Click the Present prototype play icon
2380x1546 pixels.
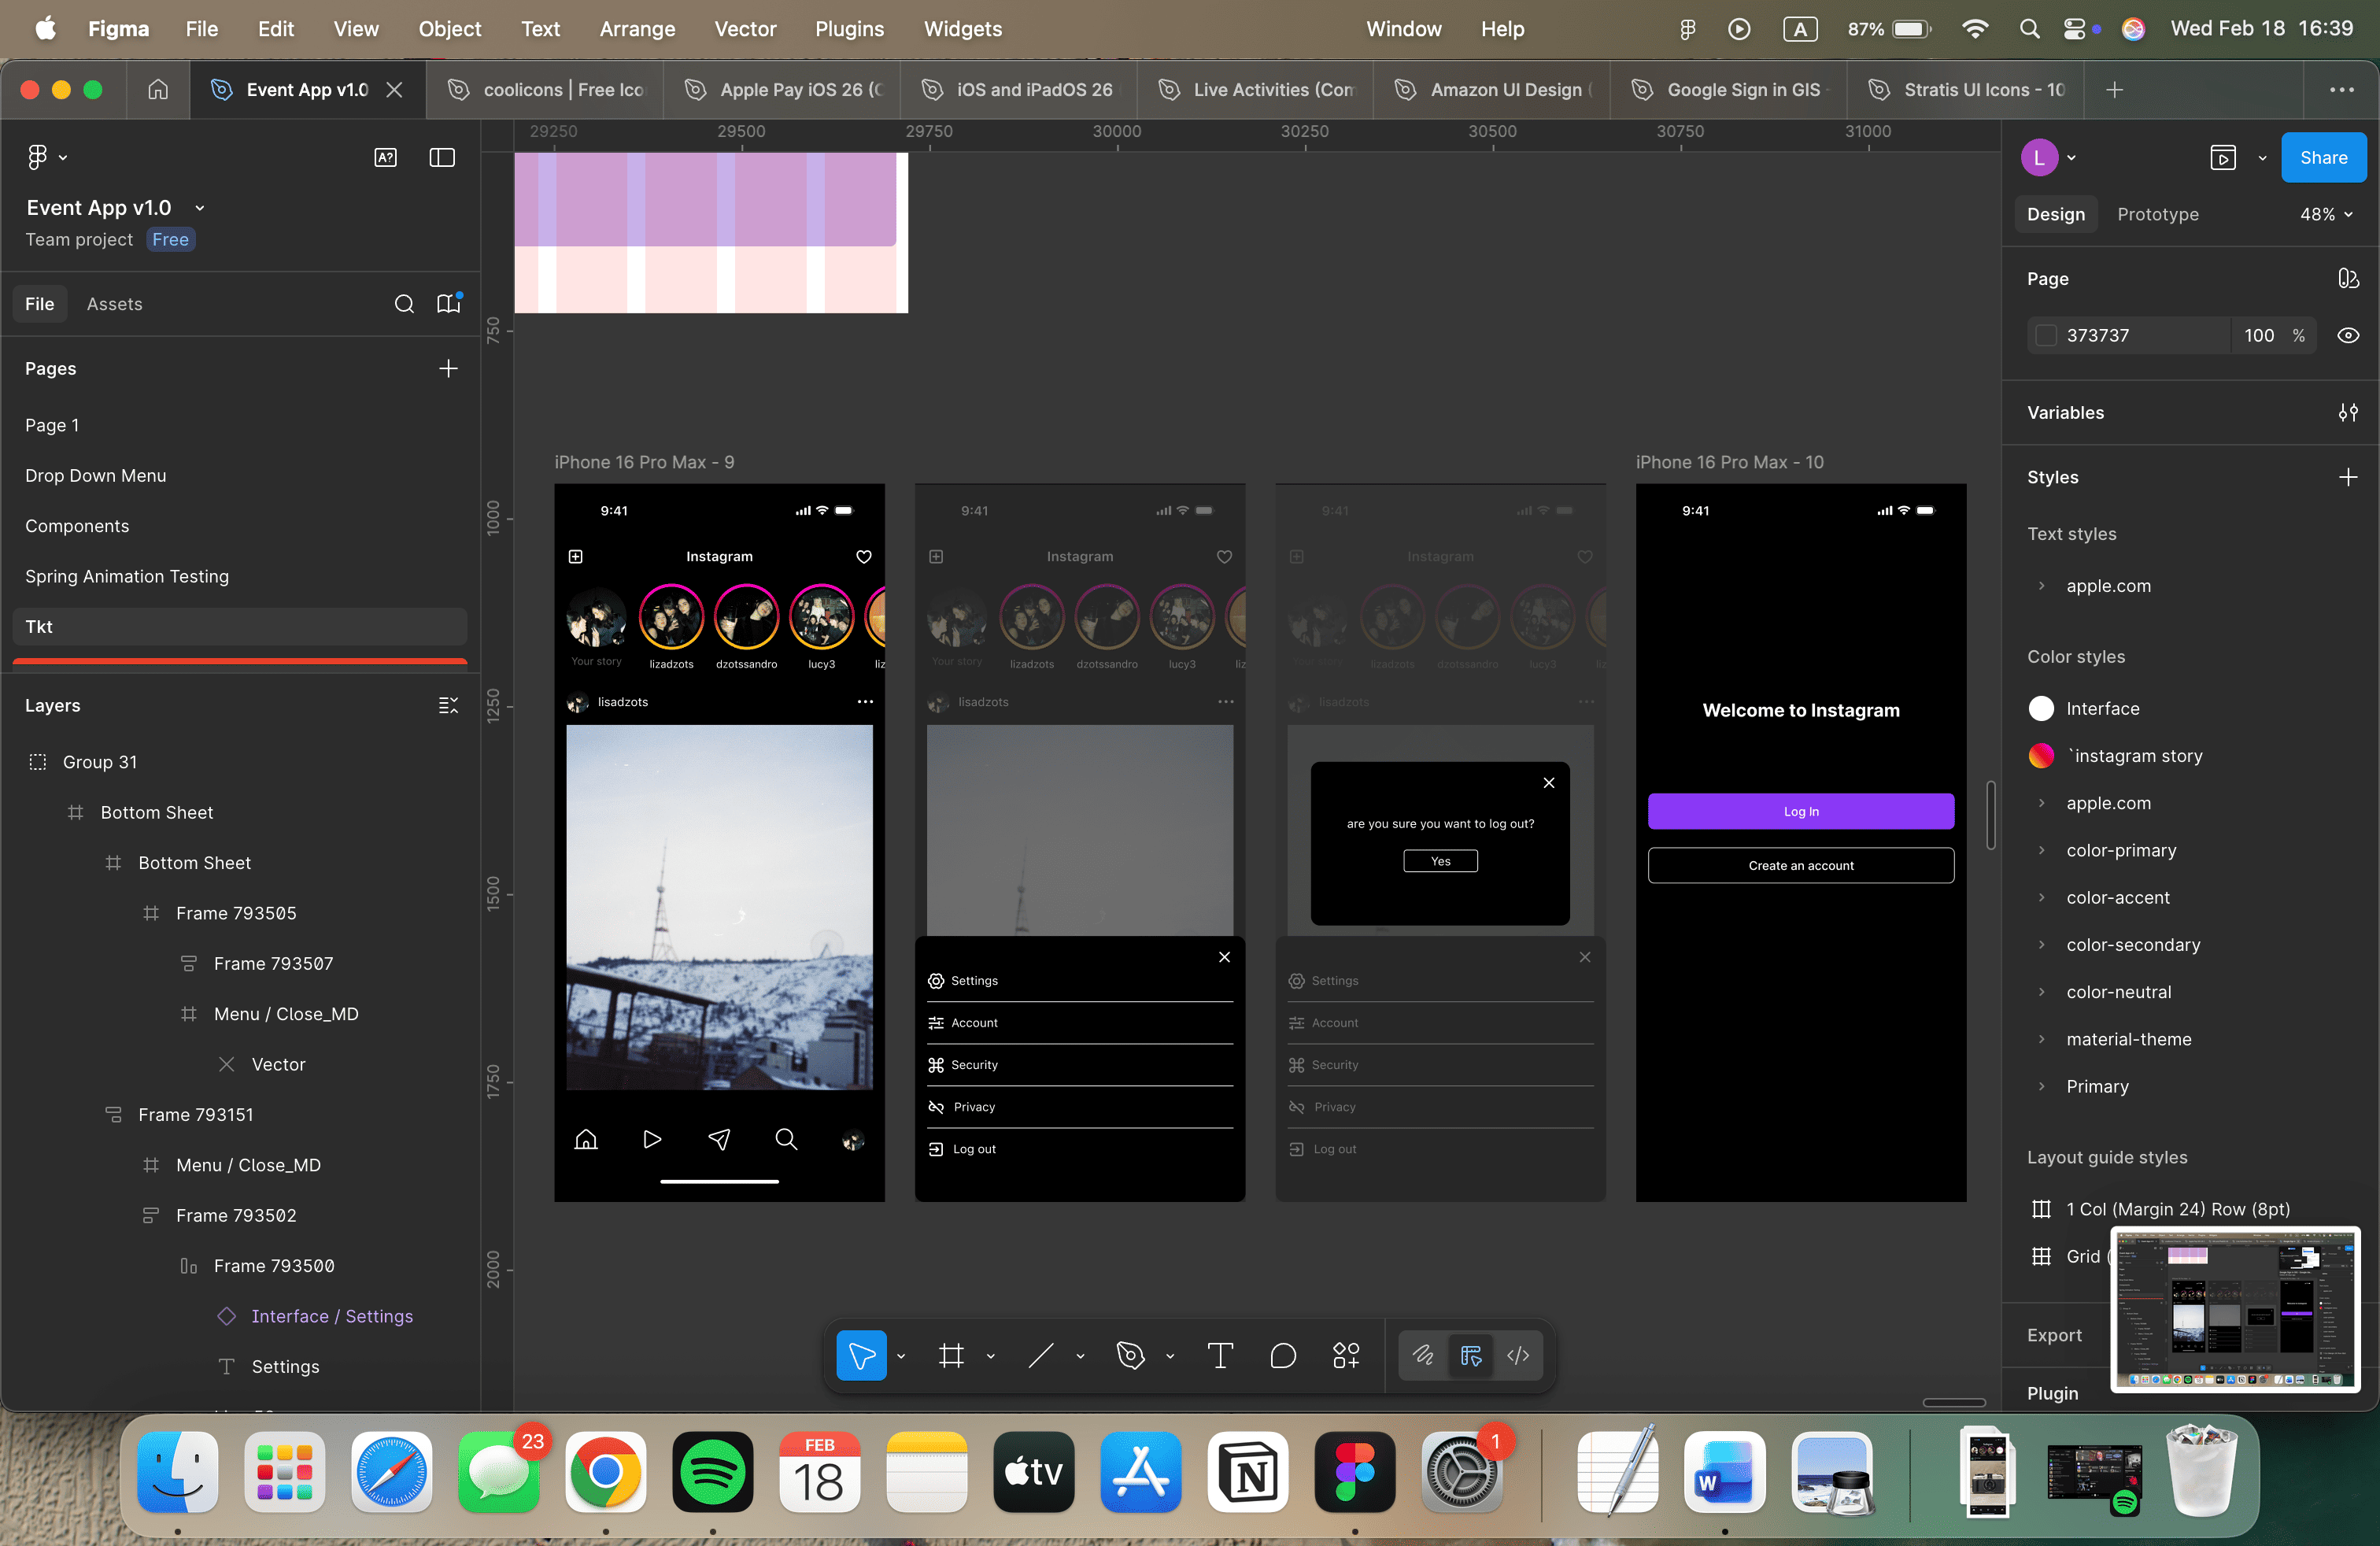(2223, 158)
